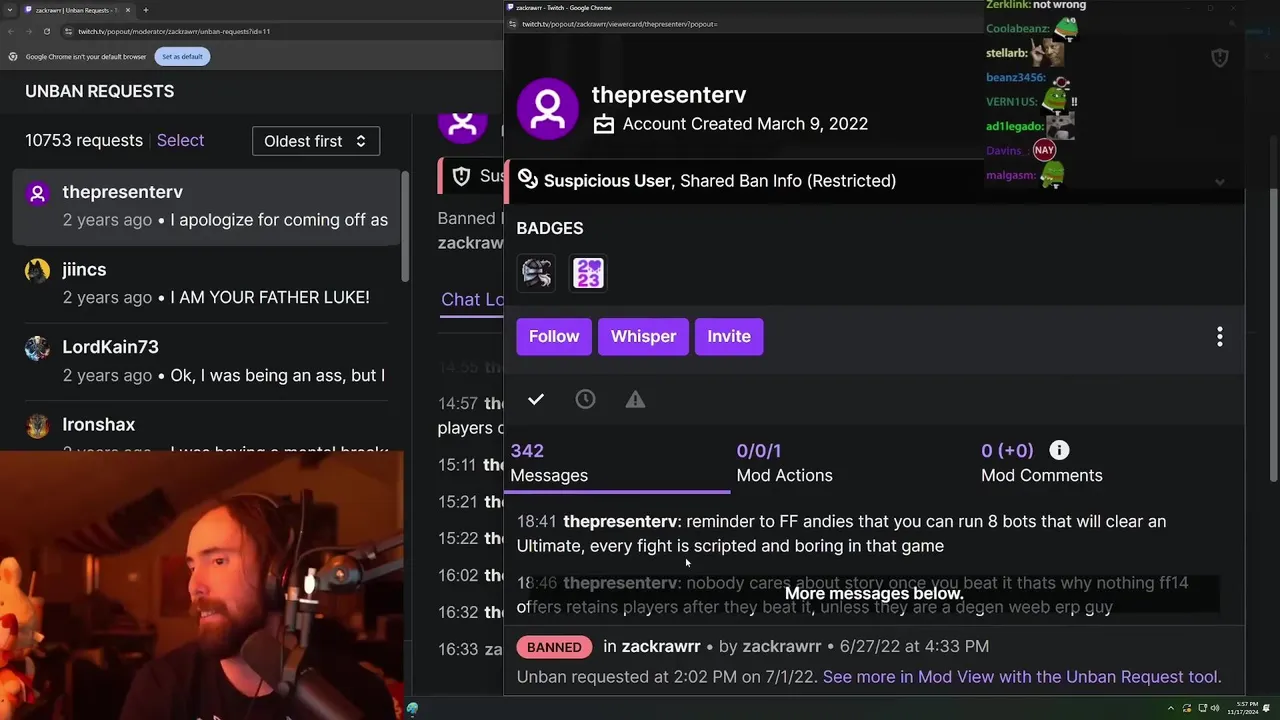Select jiincs unban request row

(x=205, y=284)
